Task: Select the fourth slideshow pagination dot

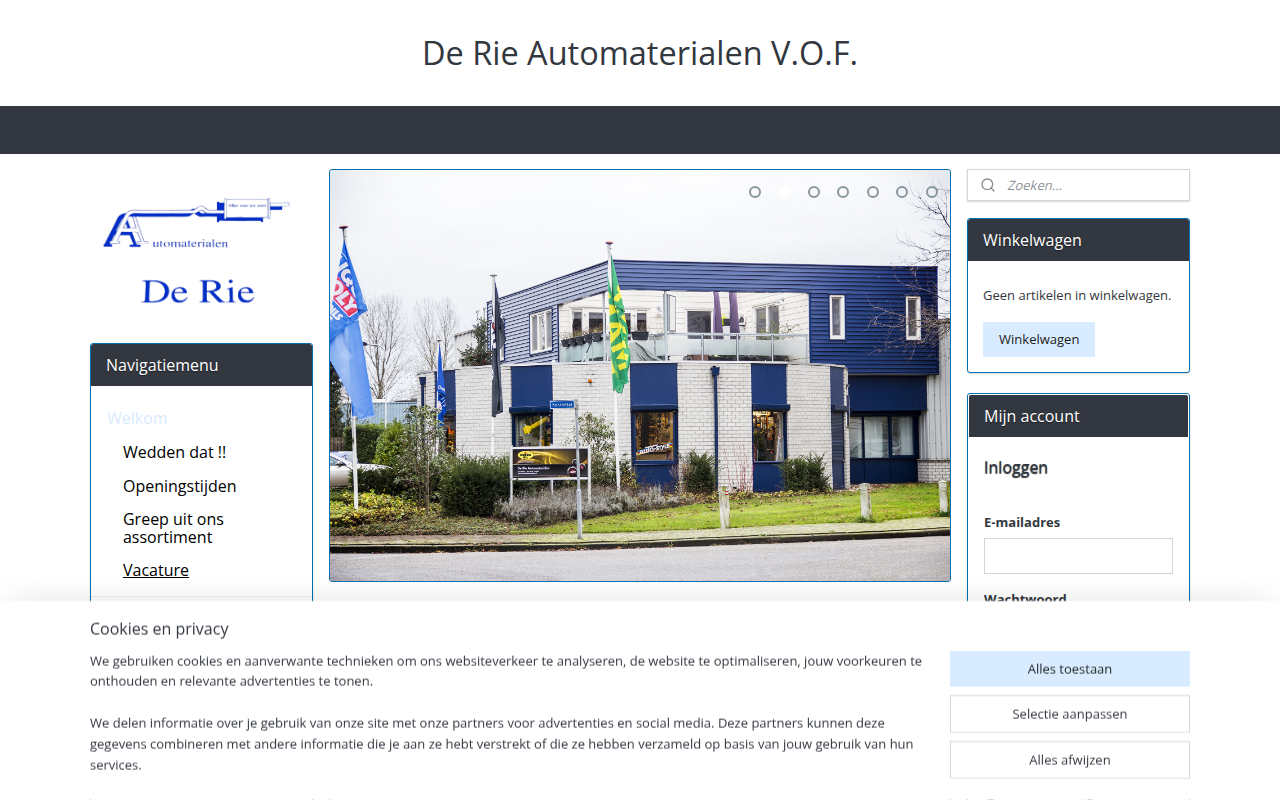Action: (x=843, y=192)
